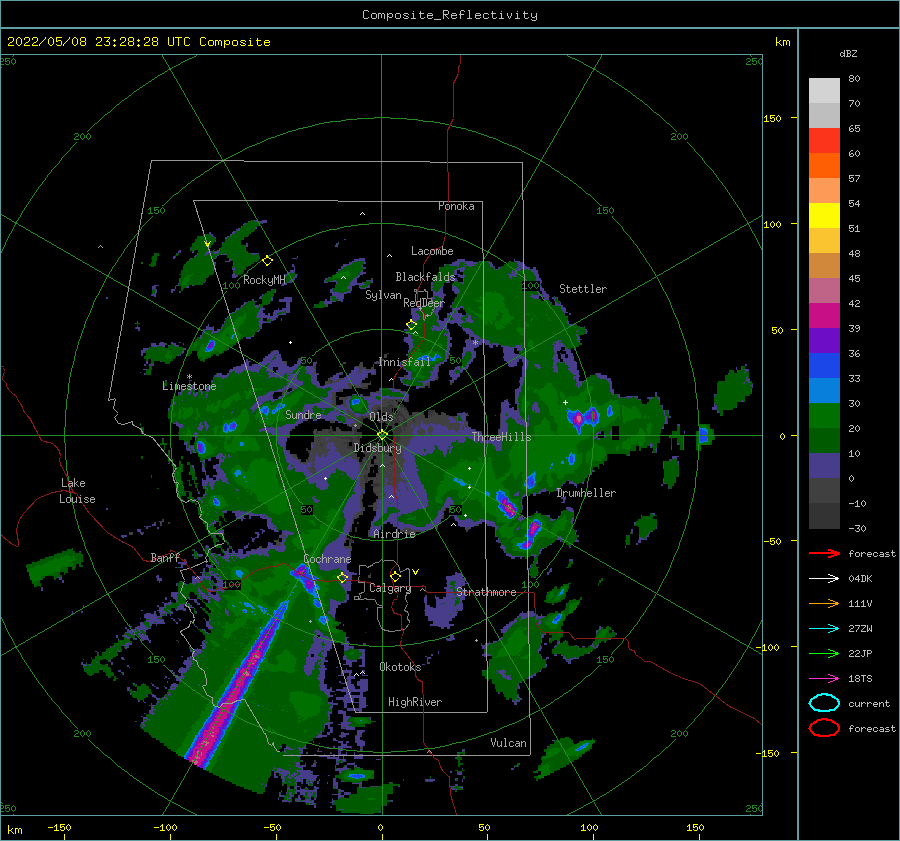Image resolution: width=900 pixels, height=841 pixels.
Task: Click the yellow diamond marker beside RockyMH
Action: click(x=267, y=261)
